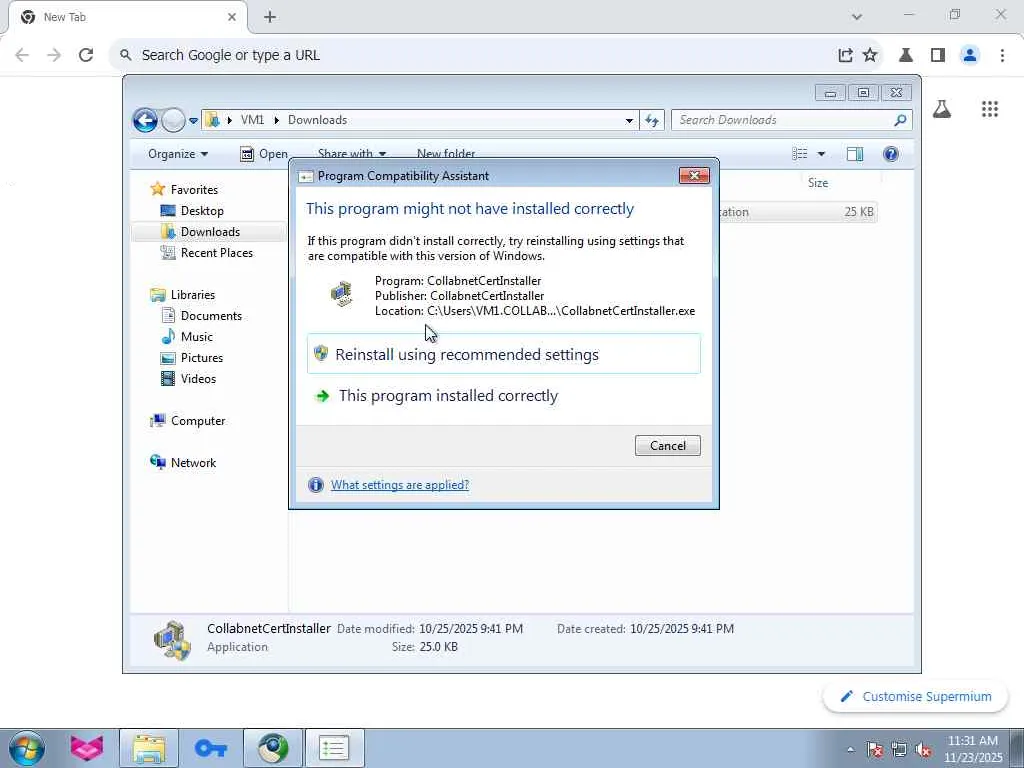Open the Videos library
The image size is (1024, 768).
[x=189, y=379]
